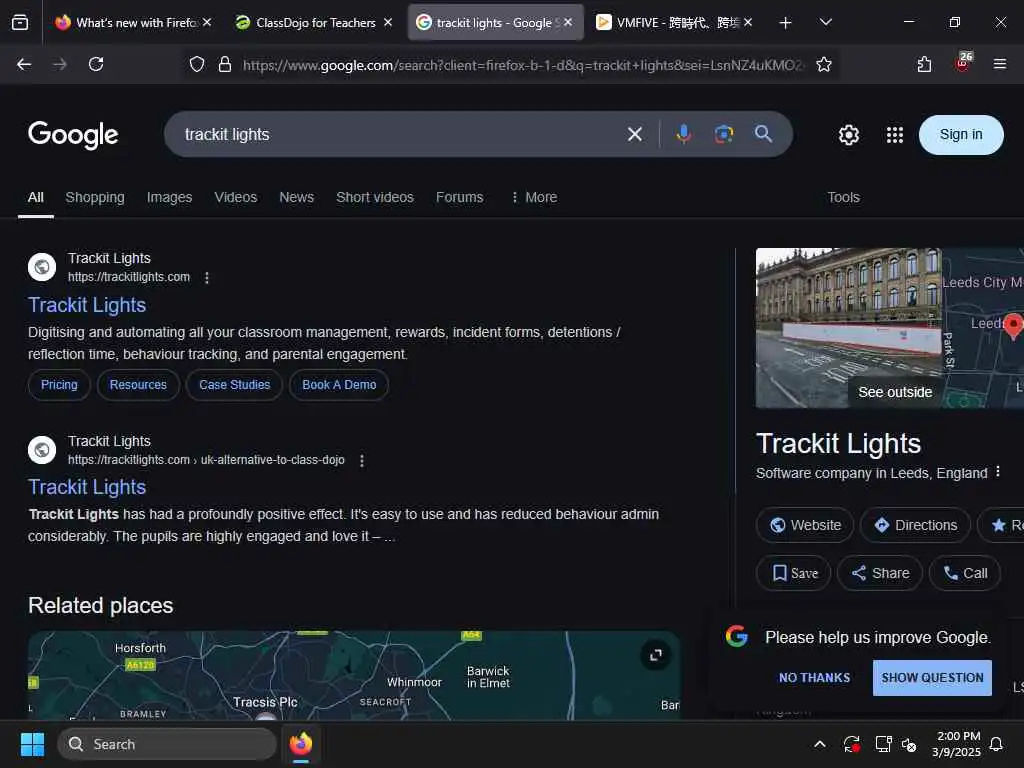Image resolution: width=1024 pixels, height=768 pixels.
Task: Open the Pricing sitelink
Action: pyautogui.click(x=59, y=385)
